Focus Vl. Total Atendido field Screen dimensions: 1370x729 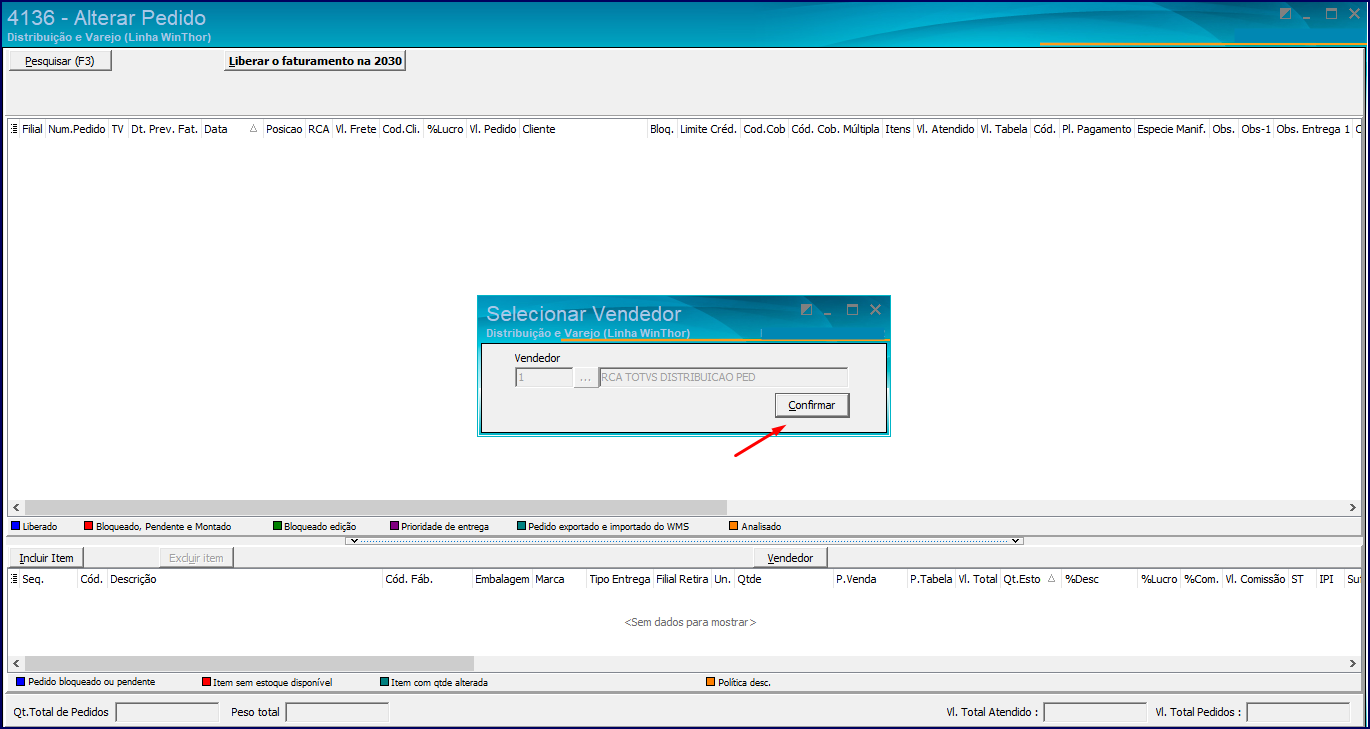coord(1095,712)
